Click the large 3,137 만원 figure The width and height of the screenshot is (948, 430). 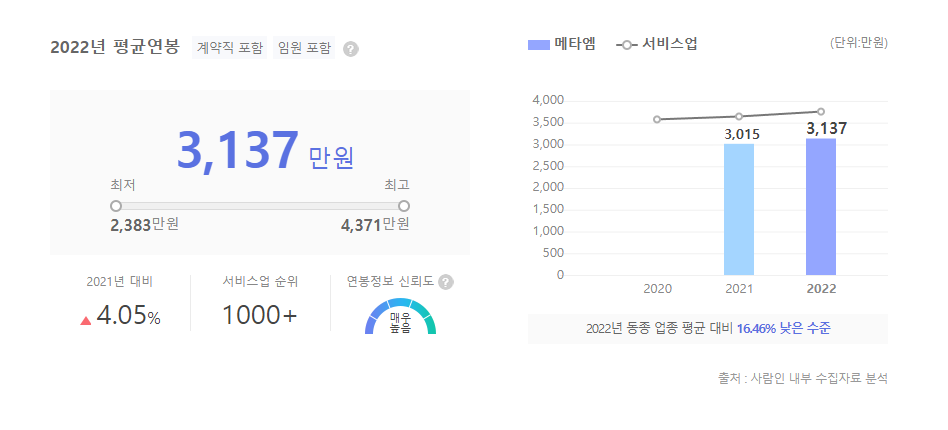tap(265, 151)
